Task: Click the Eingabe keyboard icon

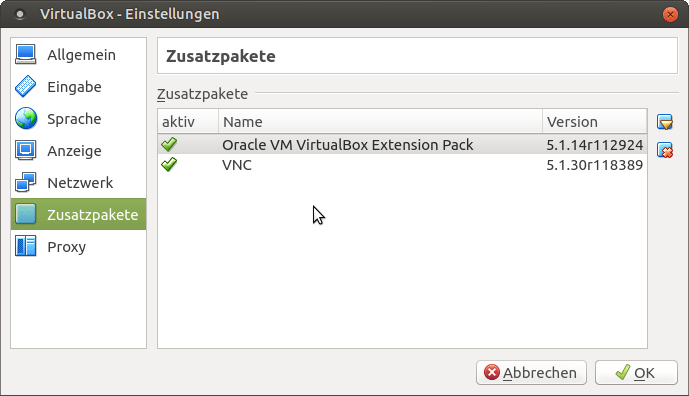Action: pyautogui.click(x=25, y=87)
